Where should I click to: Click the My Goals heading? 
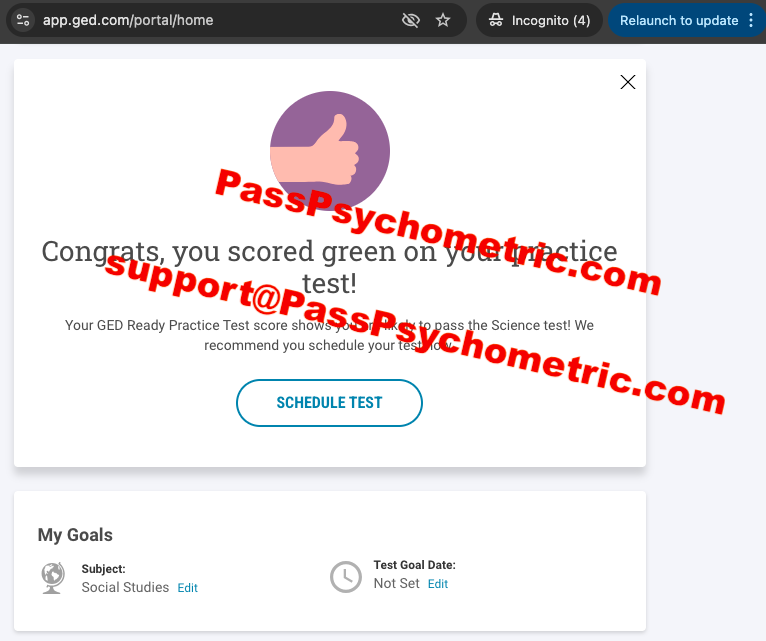tap(75, 535)
